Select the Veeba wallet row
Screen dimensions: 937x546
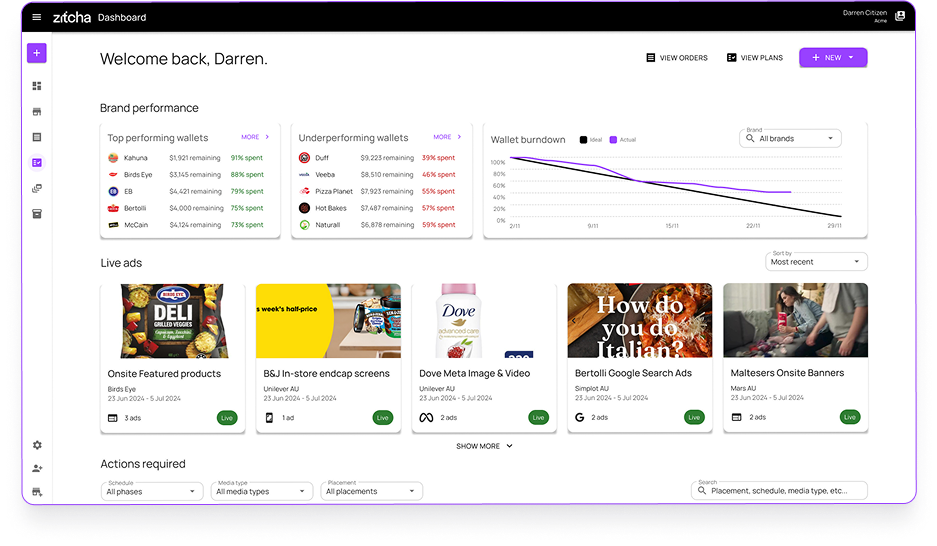[x=378, y=174]
